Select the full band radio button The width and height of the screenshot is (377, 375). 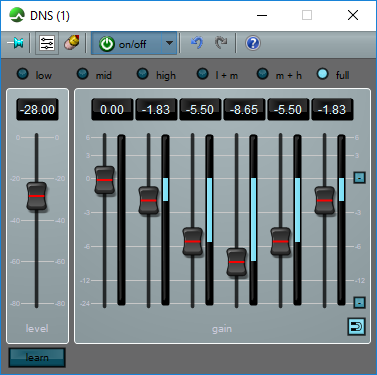(x=323, y=74)
